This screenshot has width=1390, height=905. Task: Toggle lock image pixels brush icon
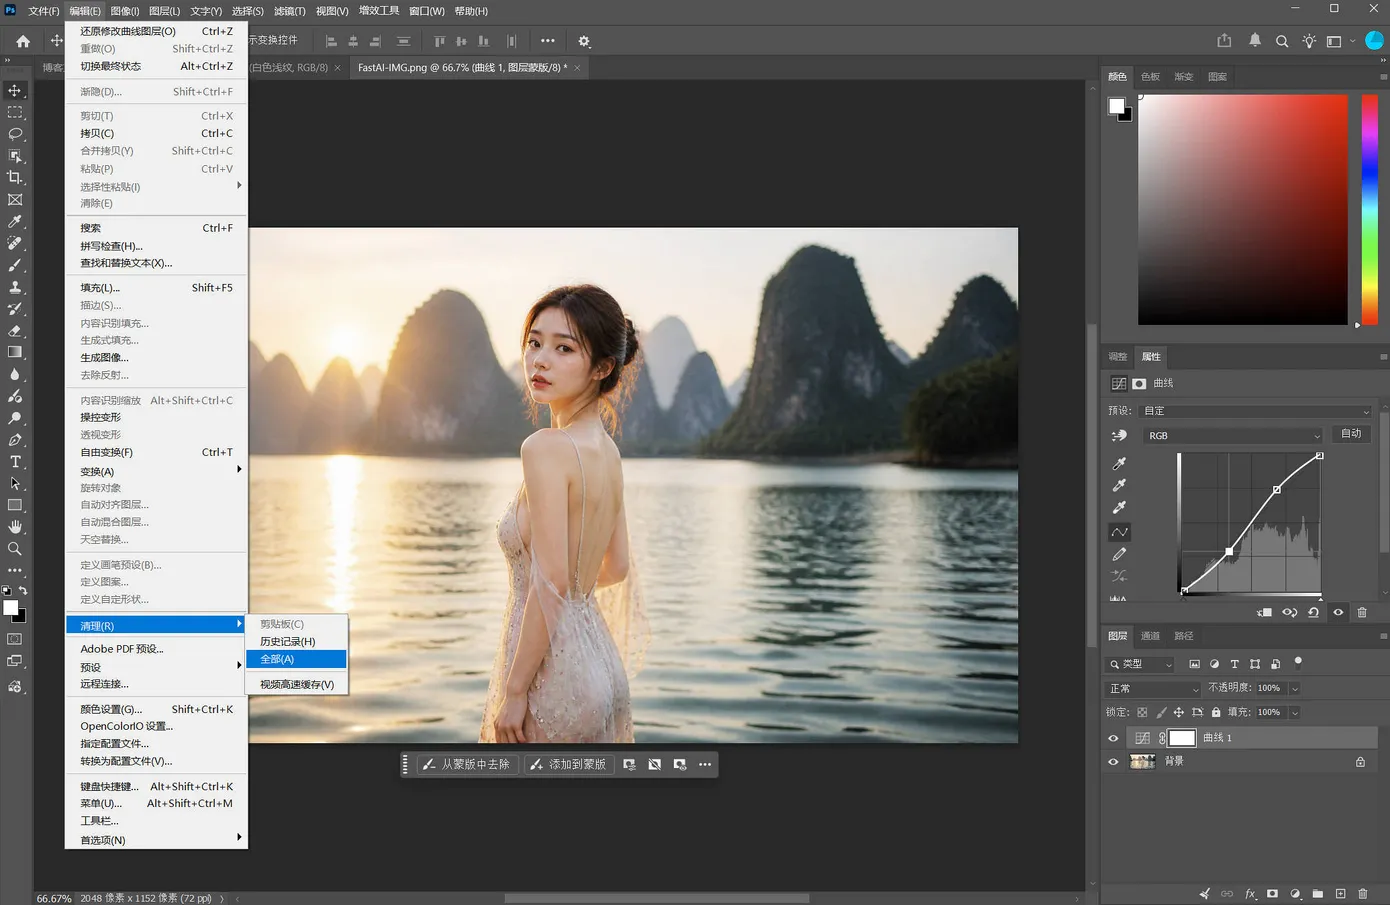tap(1161, 713)
